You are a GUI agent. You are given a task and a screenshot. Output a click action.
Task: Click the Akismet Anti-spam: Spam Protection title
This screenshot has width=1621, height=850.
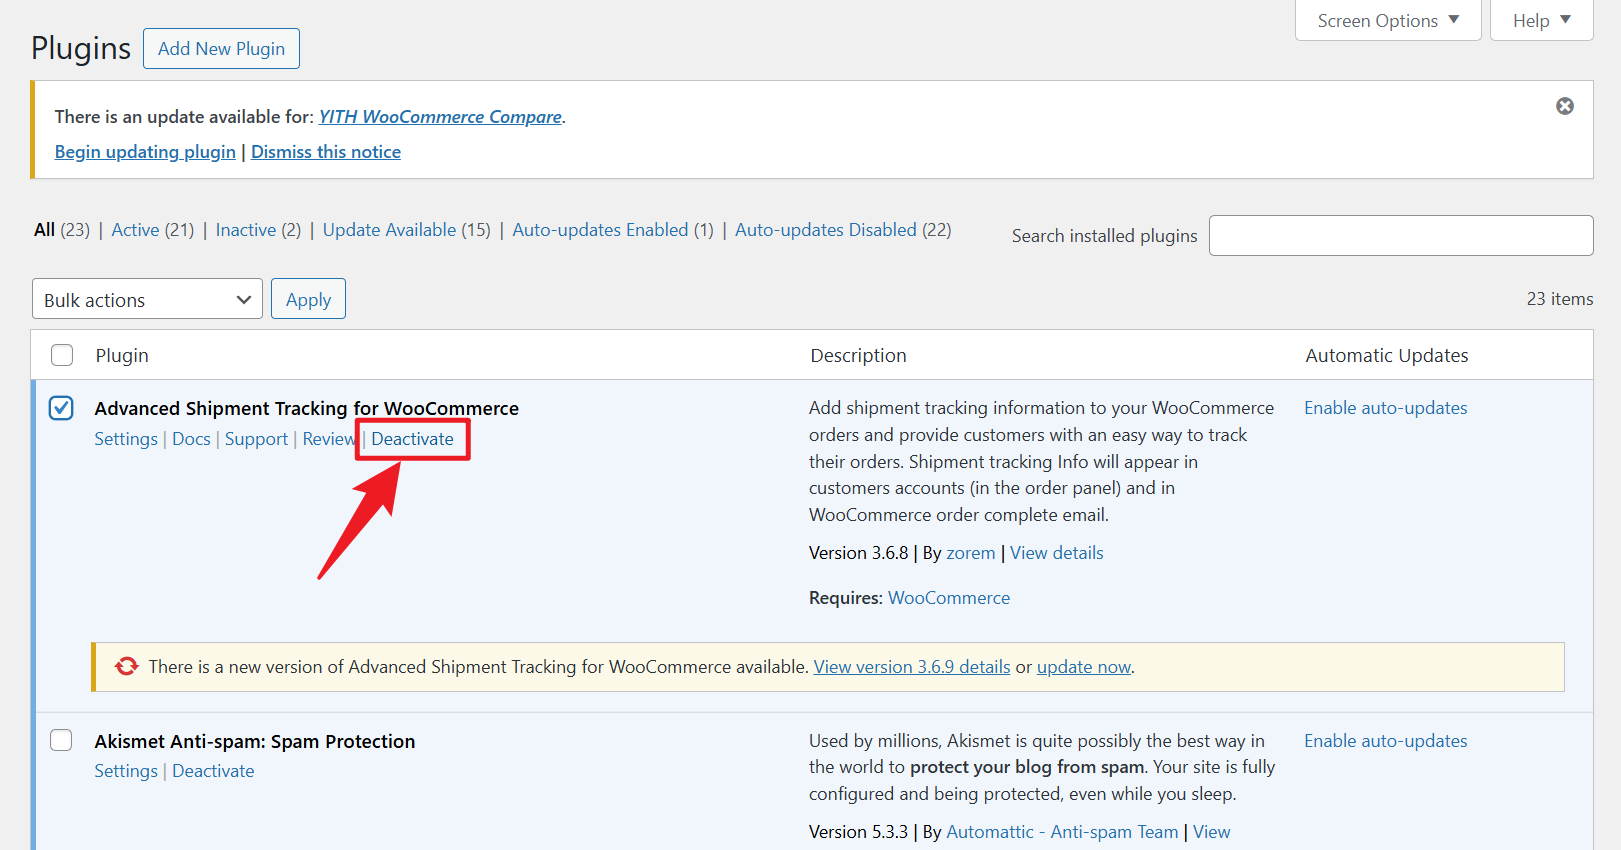coord(255,741)
